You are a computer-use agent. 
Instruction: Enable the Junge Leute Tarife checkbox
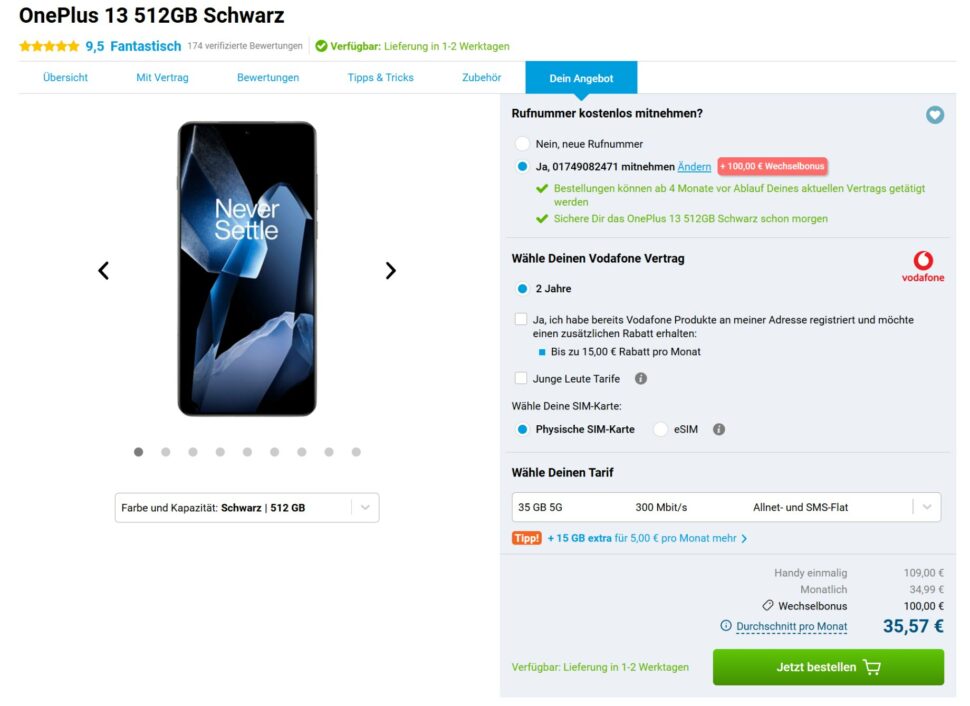point(520,379)
